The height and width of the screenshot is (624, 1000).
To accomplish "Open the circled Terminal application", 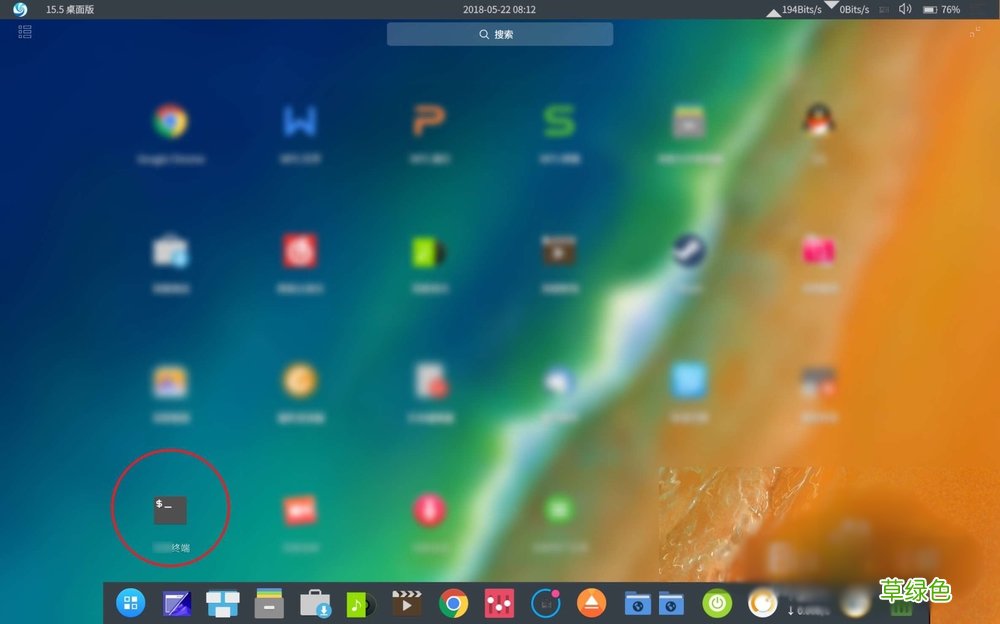I will pos(169,507).
